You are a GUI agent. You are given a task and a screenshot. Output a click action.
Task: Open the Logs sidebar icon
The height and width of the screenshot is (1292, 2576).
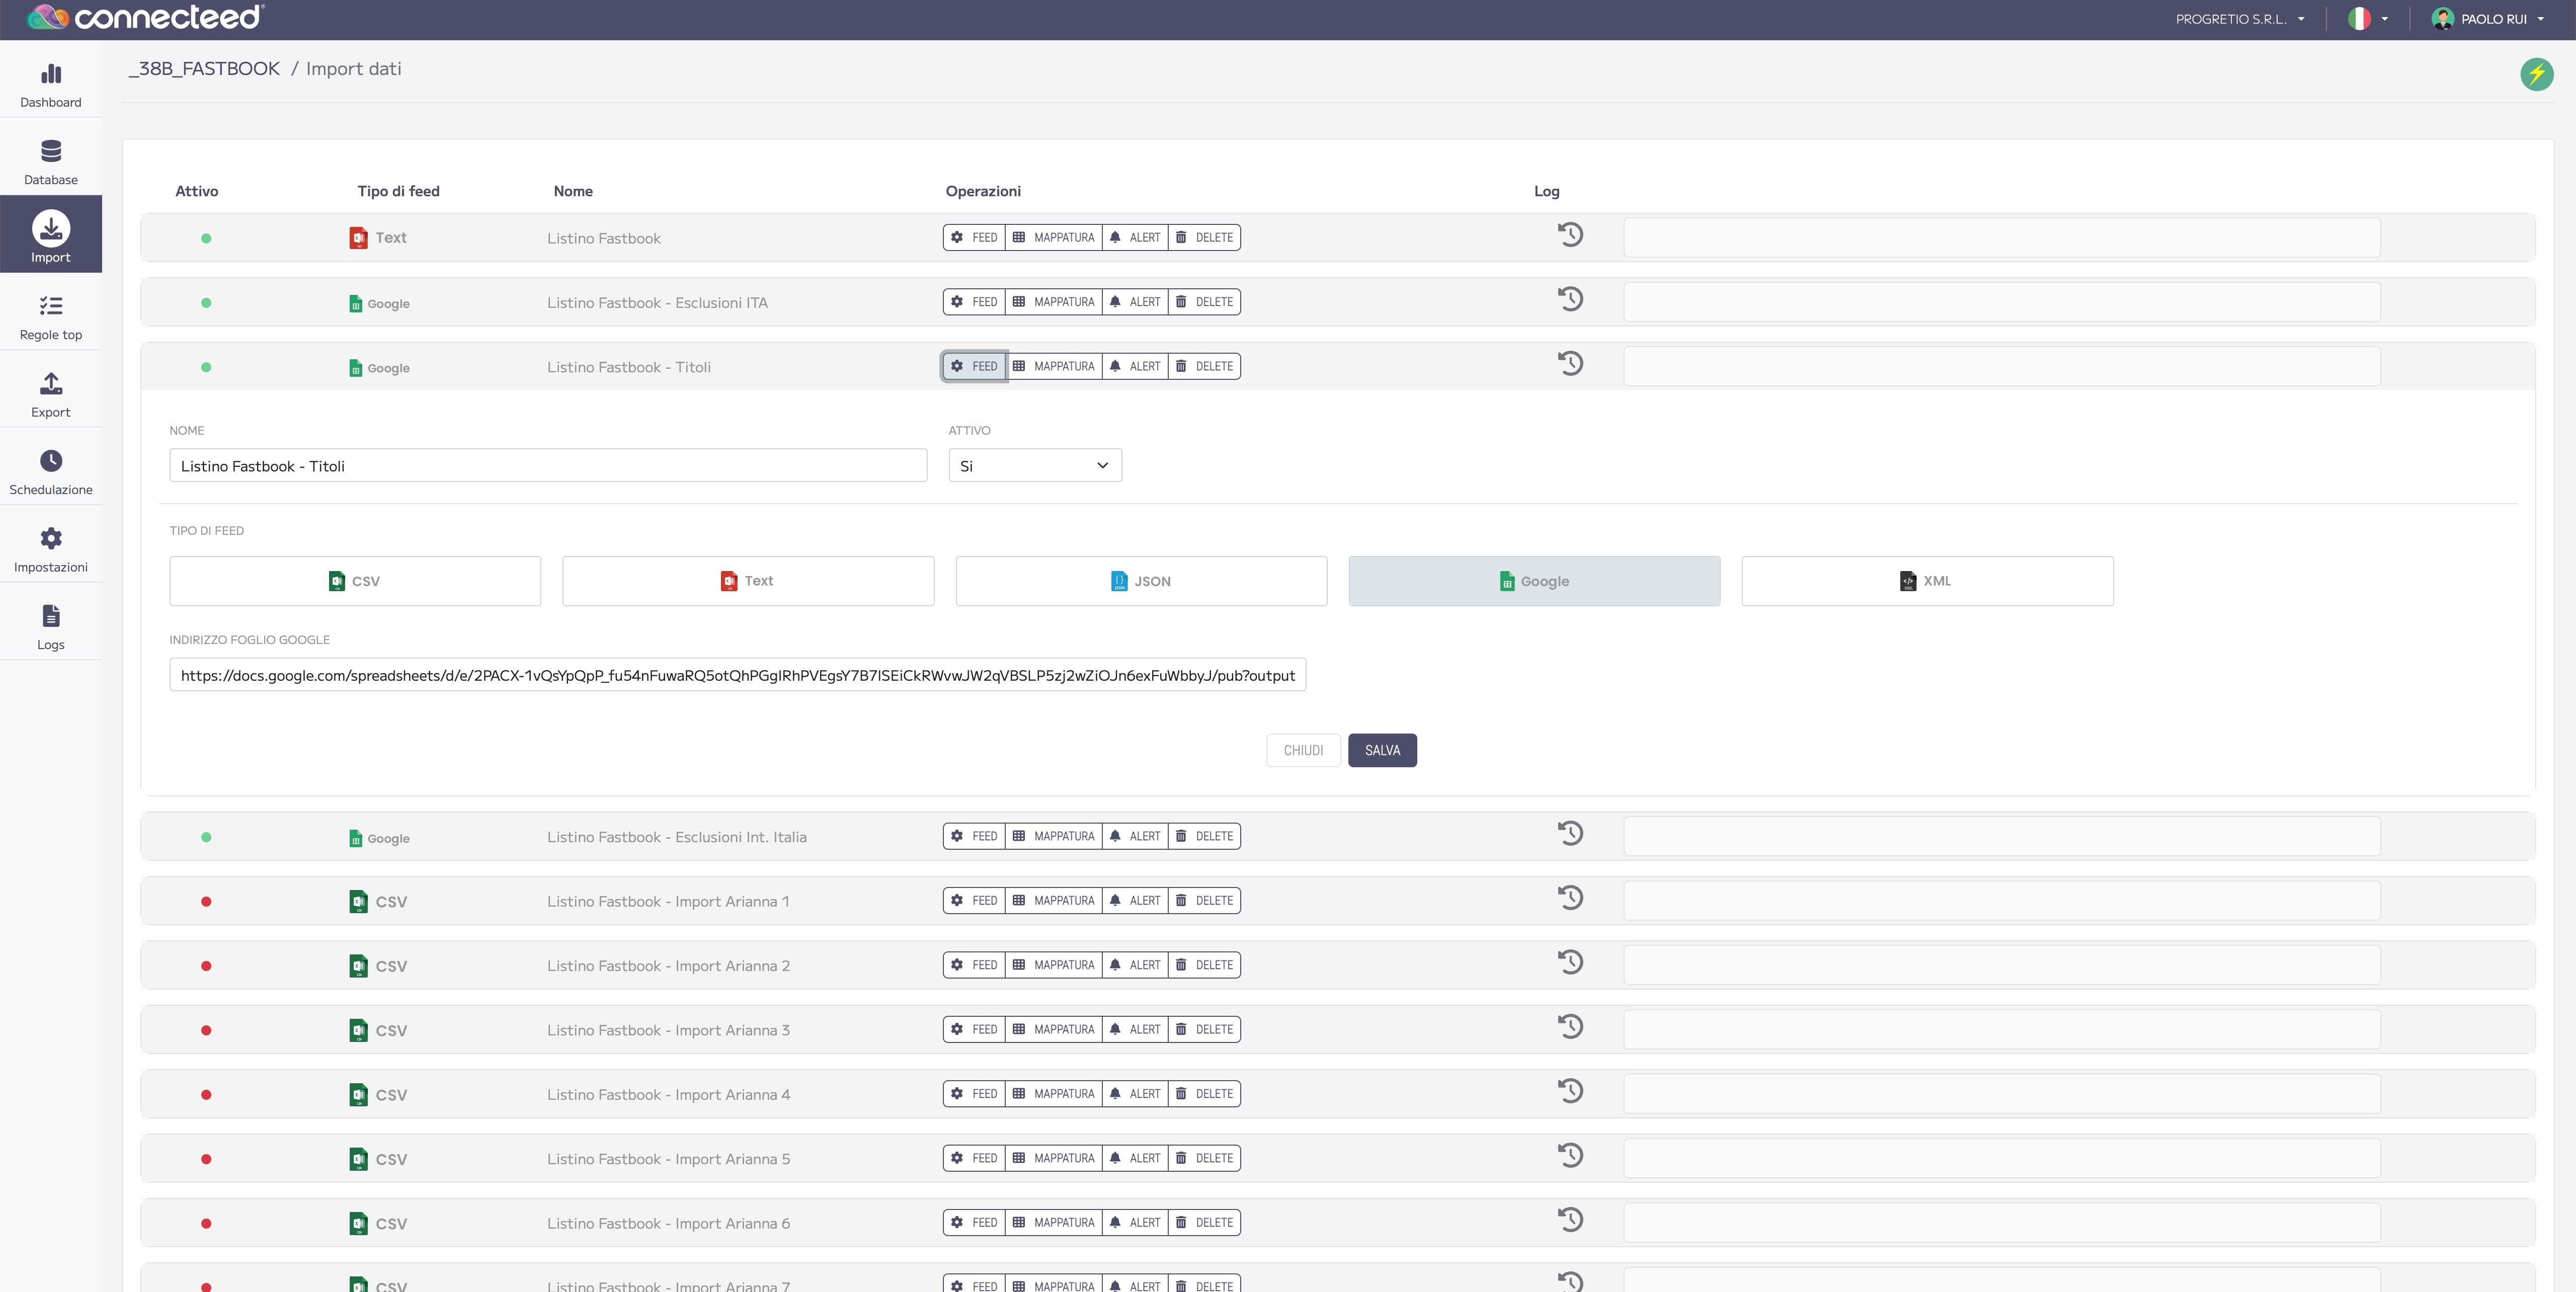point(51,616)
